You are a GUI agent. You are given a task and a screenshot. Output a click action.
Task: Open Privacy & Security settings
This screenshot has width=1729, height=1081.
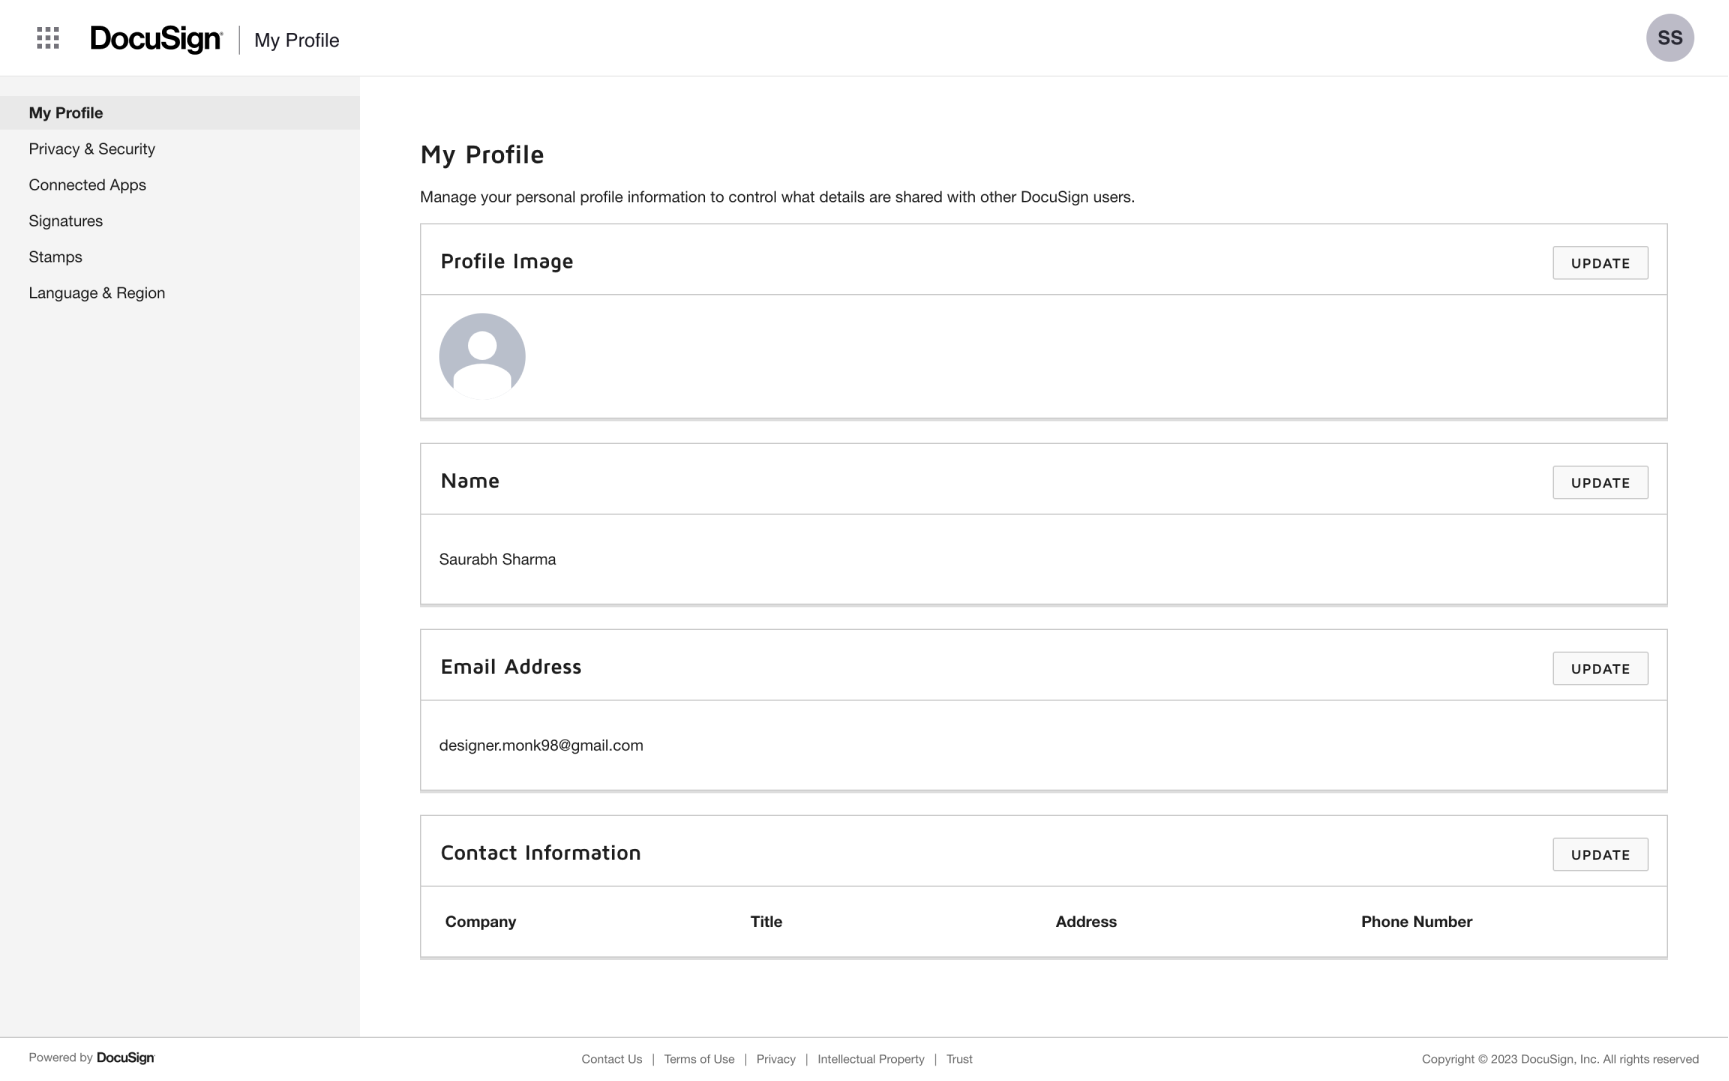(92, 149)
